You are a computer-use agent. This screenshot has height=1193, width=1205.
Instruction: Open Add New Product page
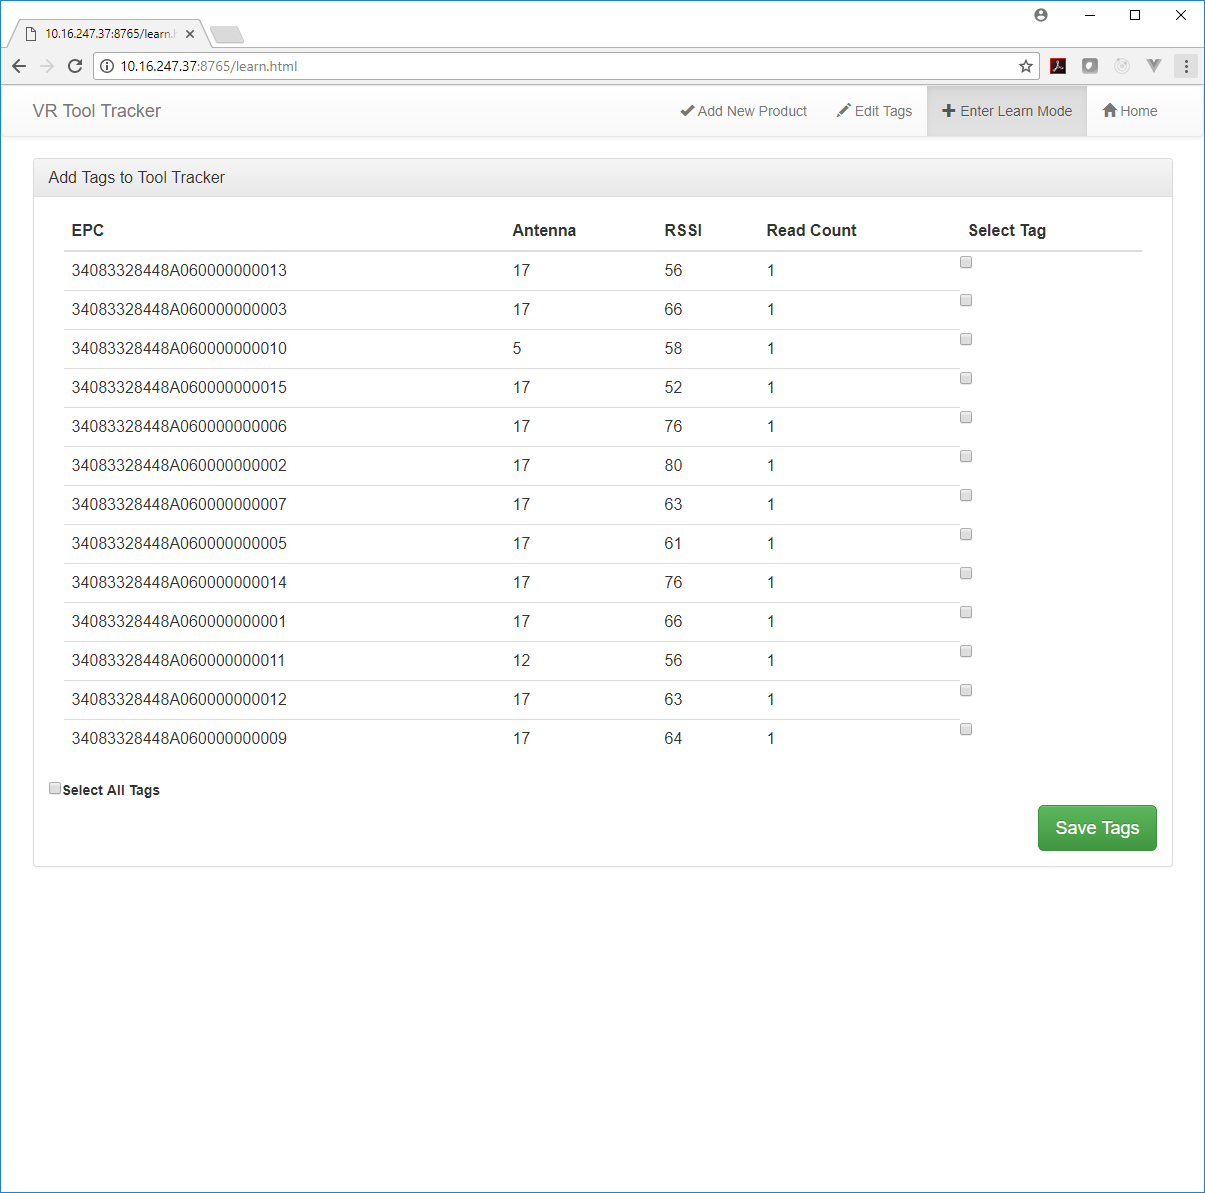(x=743, y=111)
